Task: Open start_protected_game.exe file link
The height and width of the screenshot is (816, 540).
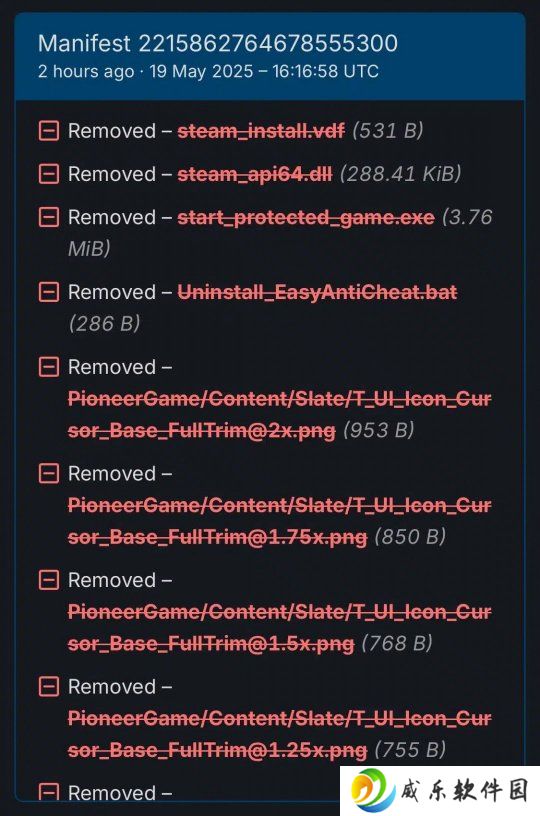Action: tap(306, 218)
